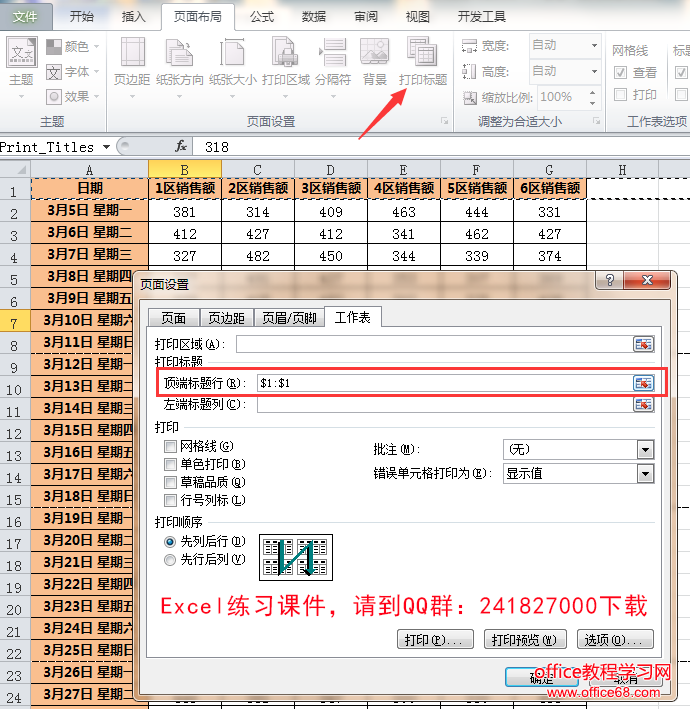The height and width of the screenshot is (709, 690).
Task: Select row header 7
Action: tap(14, 323)
